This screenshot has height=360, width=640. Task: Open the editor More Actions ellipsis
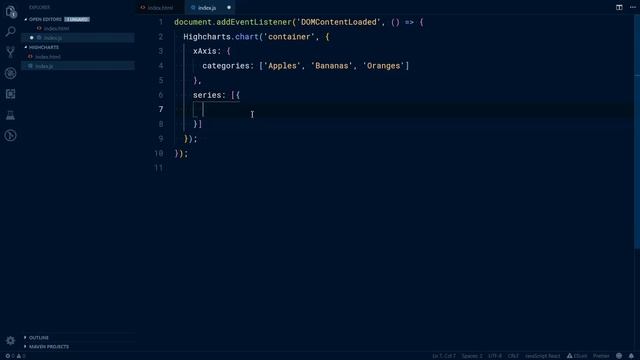tap(633, 7)
